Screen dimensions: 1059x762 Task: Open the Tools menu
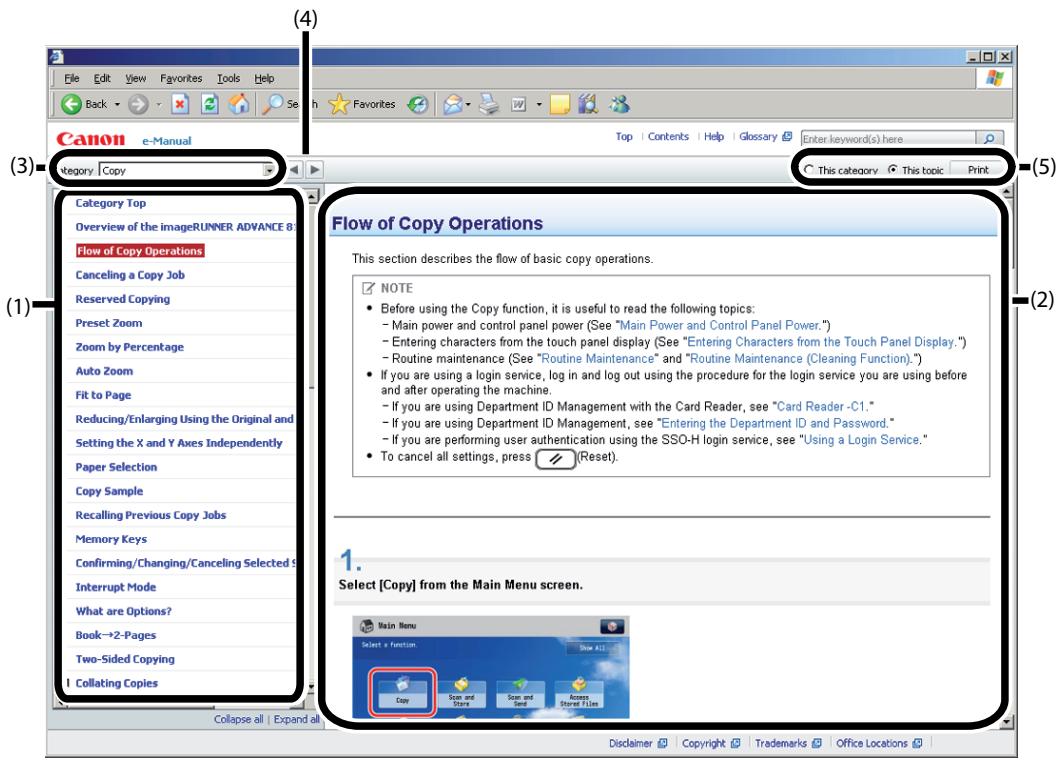tap(231, 78)
